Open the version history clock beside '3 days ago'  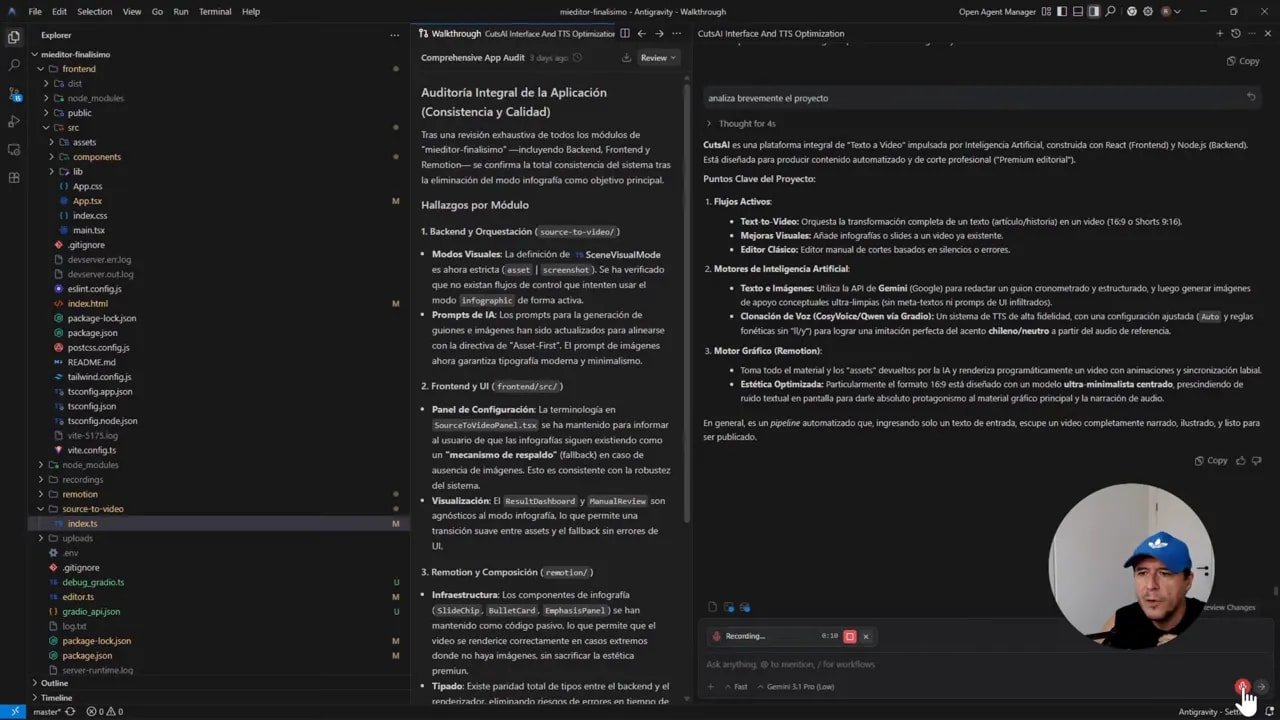(576, 58)
